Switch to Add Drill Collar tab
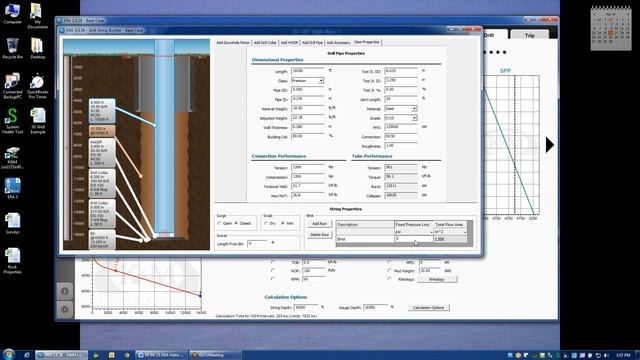 [x=265, y=42]
